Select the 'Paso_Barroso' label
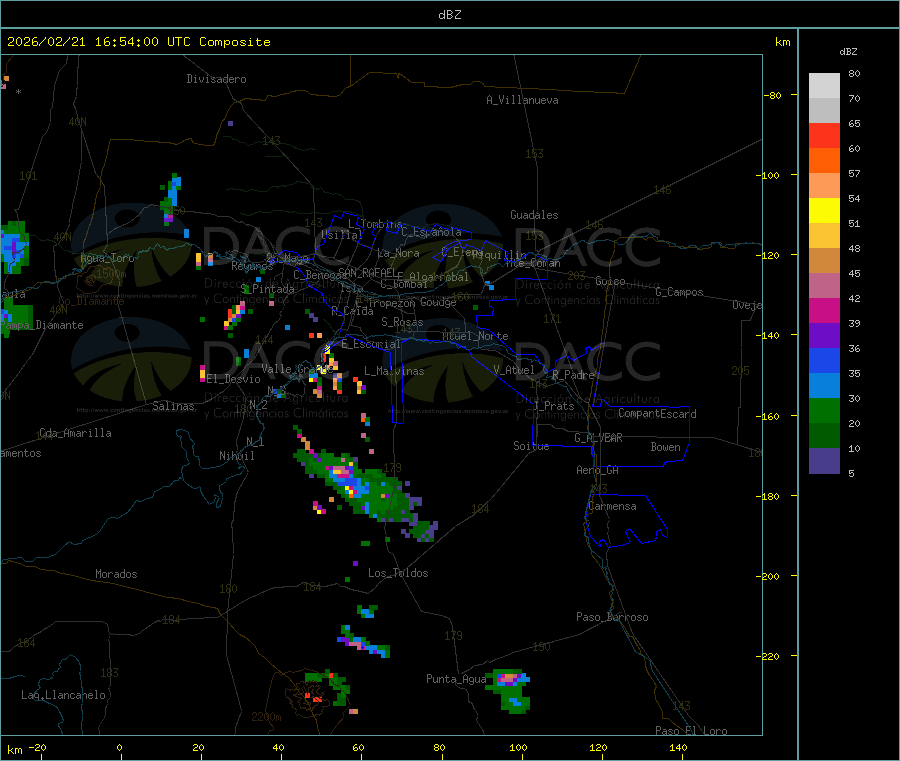Screen dimensions: 900x761 (x=612, y=617)
